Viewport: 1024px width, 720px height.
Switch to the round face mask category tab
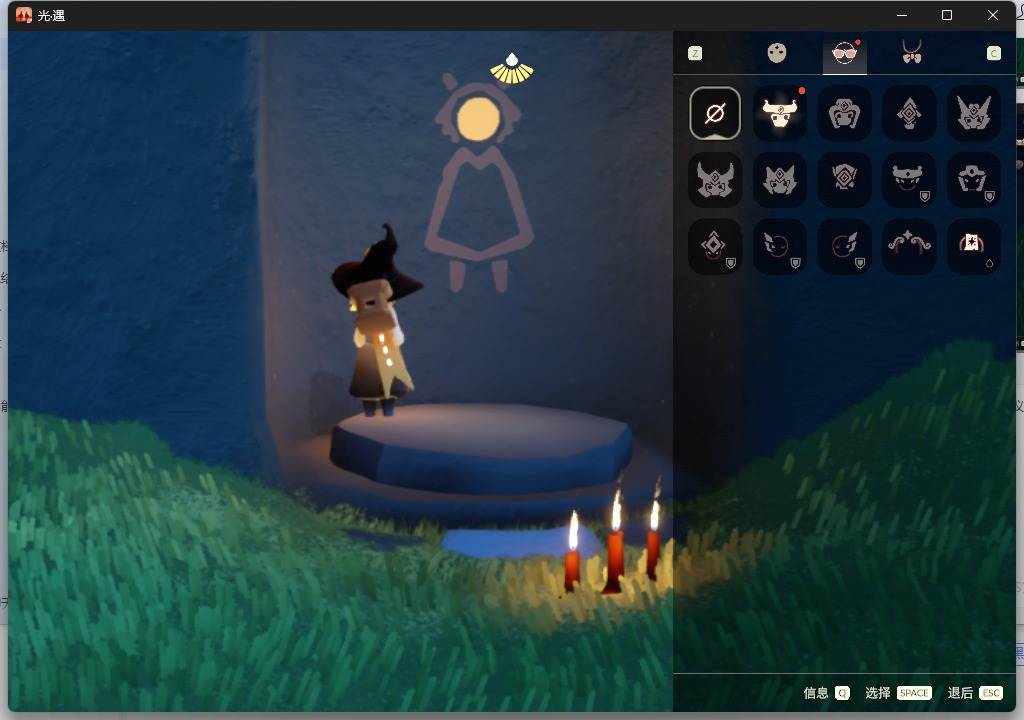[776, 53]
